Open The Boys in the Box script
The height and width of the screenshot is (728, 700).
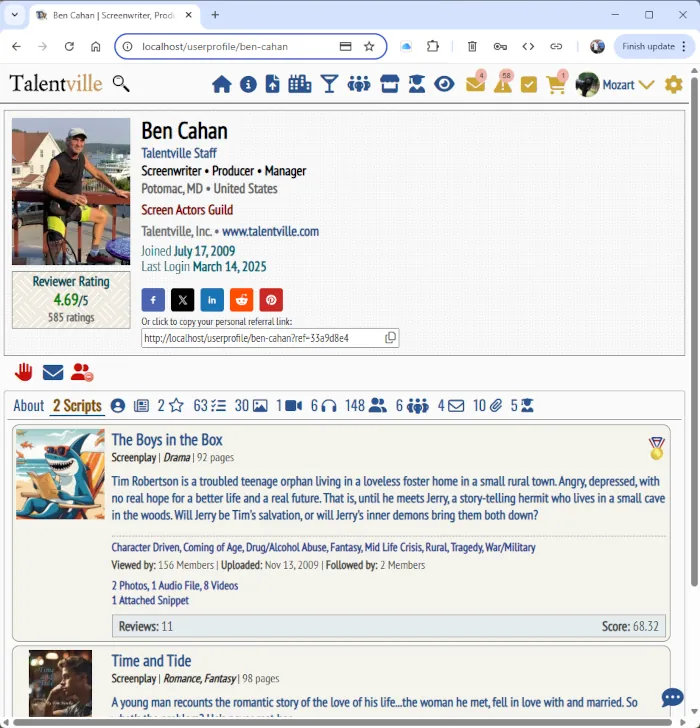tap(167, 440)
